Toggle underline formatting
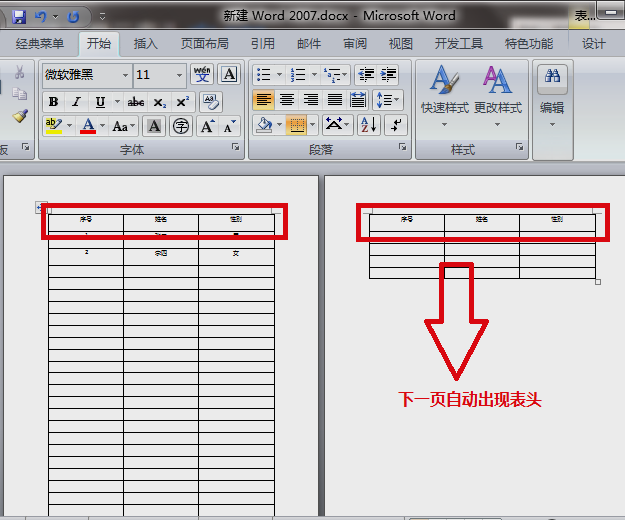The height and width of the screenshot is (520, 625). pyautogui.click(x=100, y=102)
